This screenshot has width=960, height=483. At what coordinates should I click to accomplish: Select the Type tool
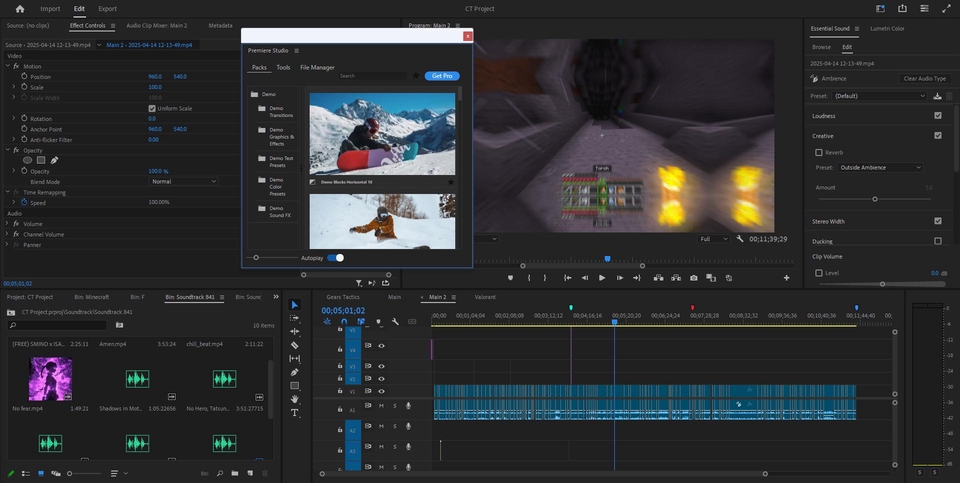(x=294, y=413)
